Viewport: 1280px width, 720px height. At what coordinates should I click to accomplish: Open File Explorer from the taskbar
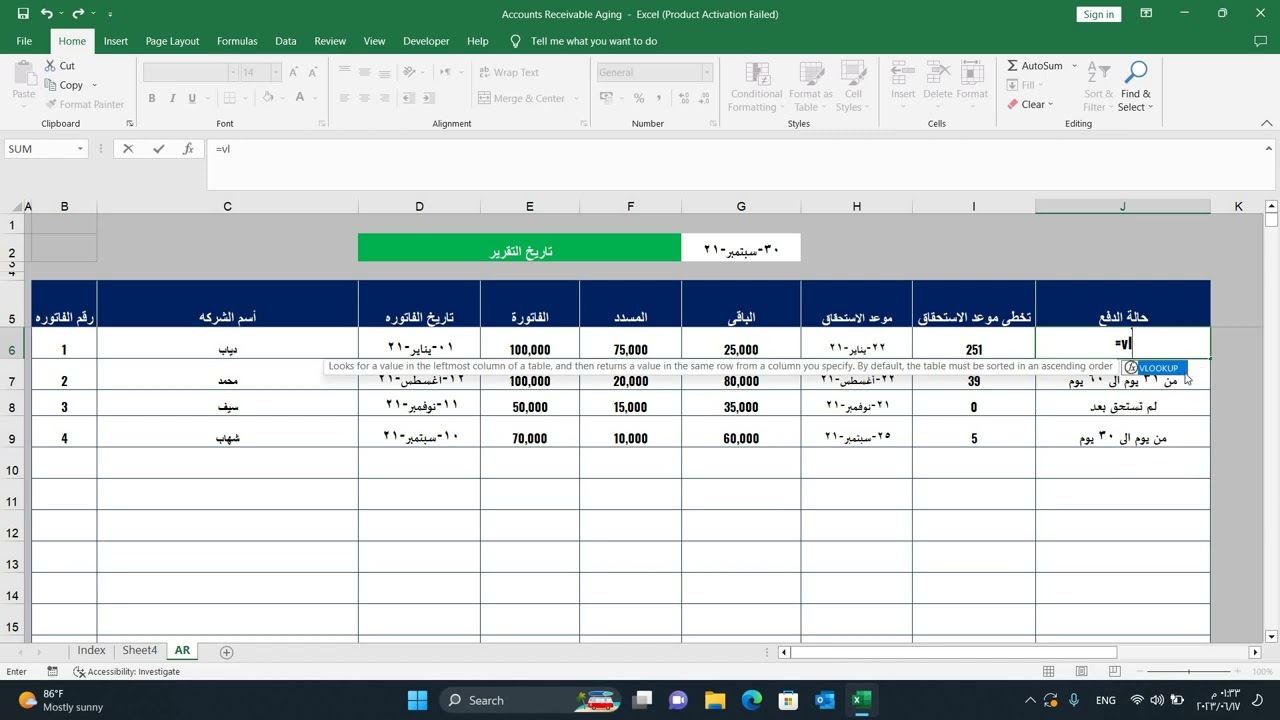(715, 700)
